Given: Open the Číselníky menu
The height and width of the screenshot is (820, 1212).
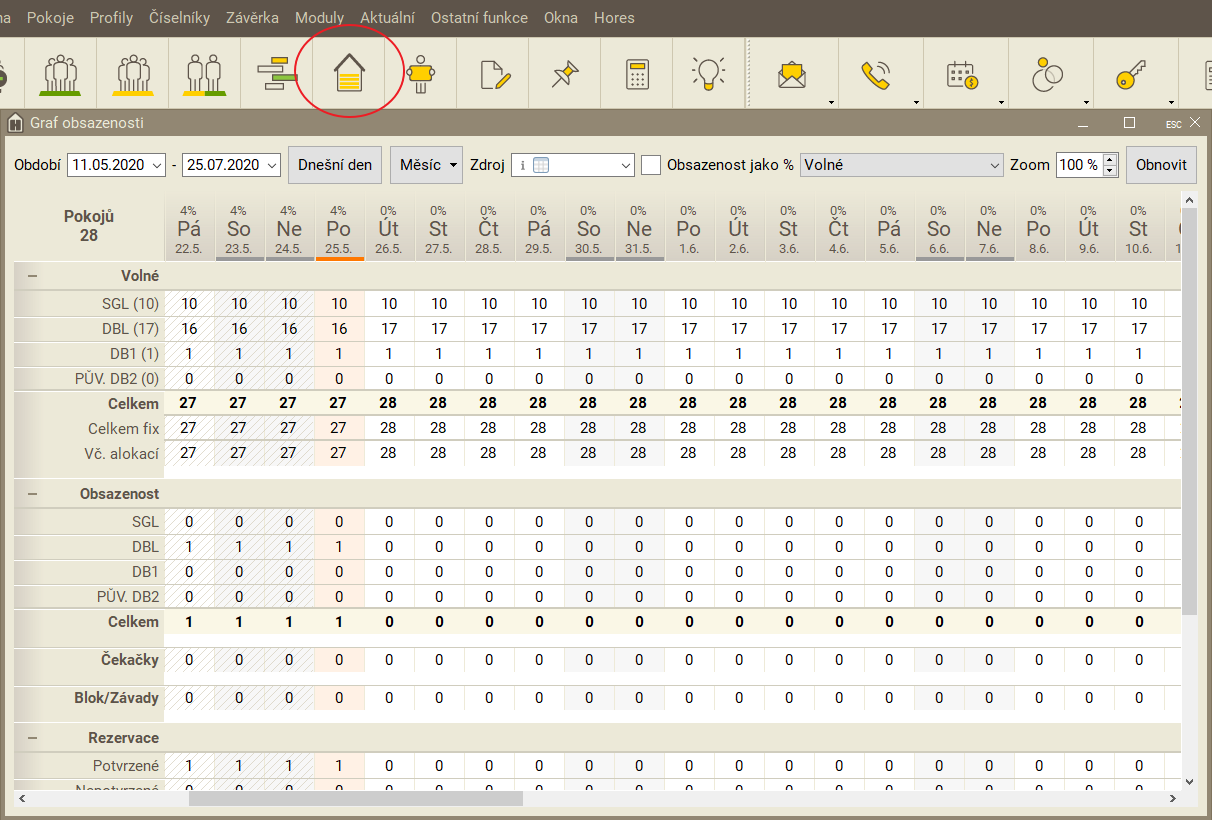Looking at the screenshot, I should pos(179,18).
